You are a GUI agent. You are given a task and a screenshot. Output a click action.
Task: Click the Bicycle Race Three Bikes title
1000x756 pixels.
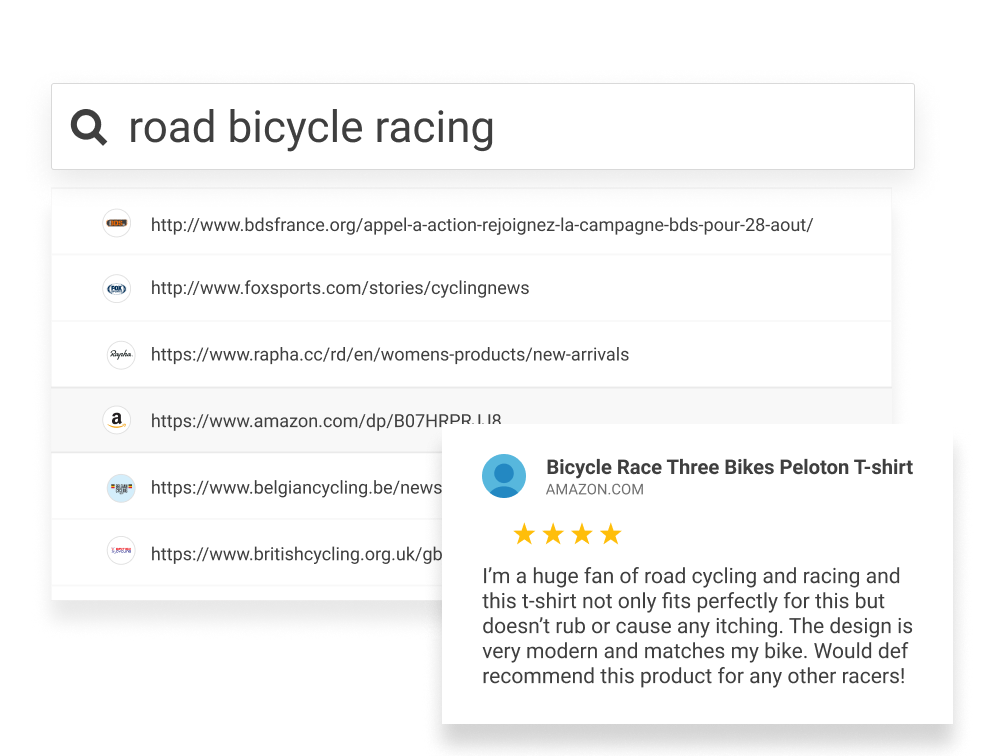pos(729,467)
